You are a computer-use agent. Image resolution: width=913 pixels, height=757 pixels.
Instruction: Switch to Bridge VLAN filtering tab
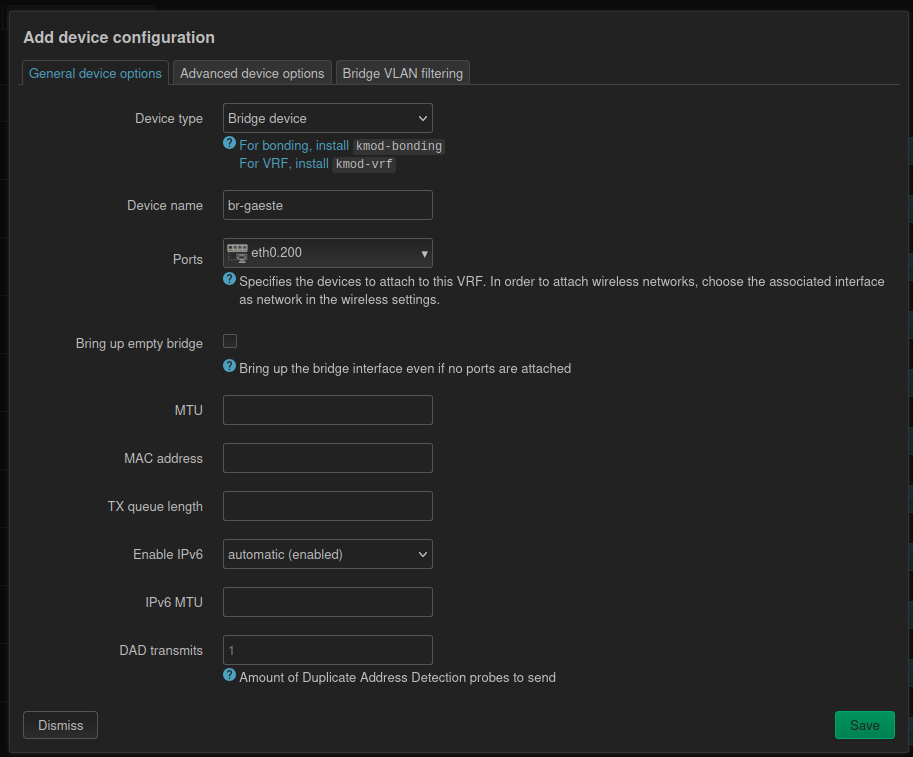click(x=402, y=73)
